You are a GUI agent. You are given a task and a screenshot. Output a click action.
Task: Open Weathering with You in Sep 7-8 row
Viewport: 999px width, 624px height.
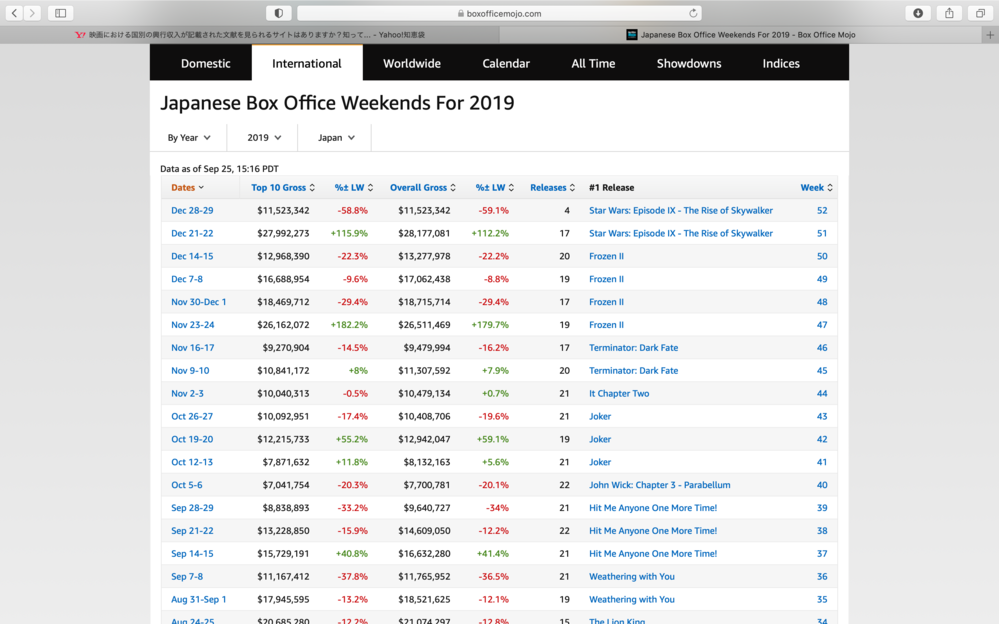(631, 577)
